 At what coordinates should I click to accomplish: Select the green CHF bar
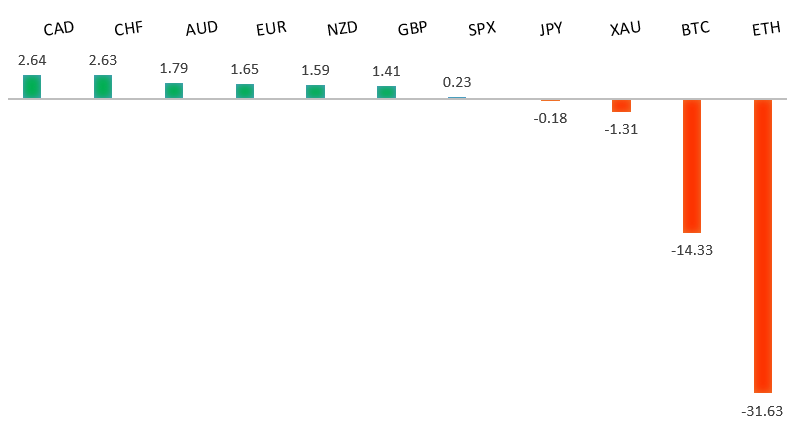coord(103,87)
